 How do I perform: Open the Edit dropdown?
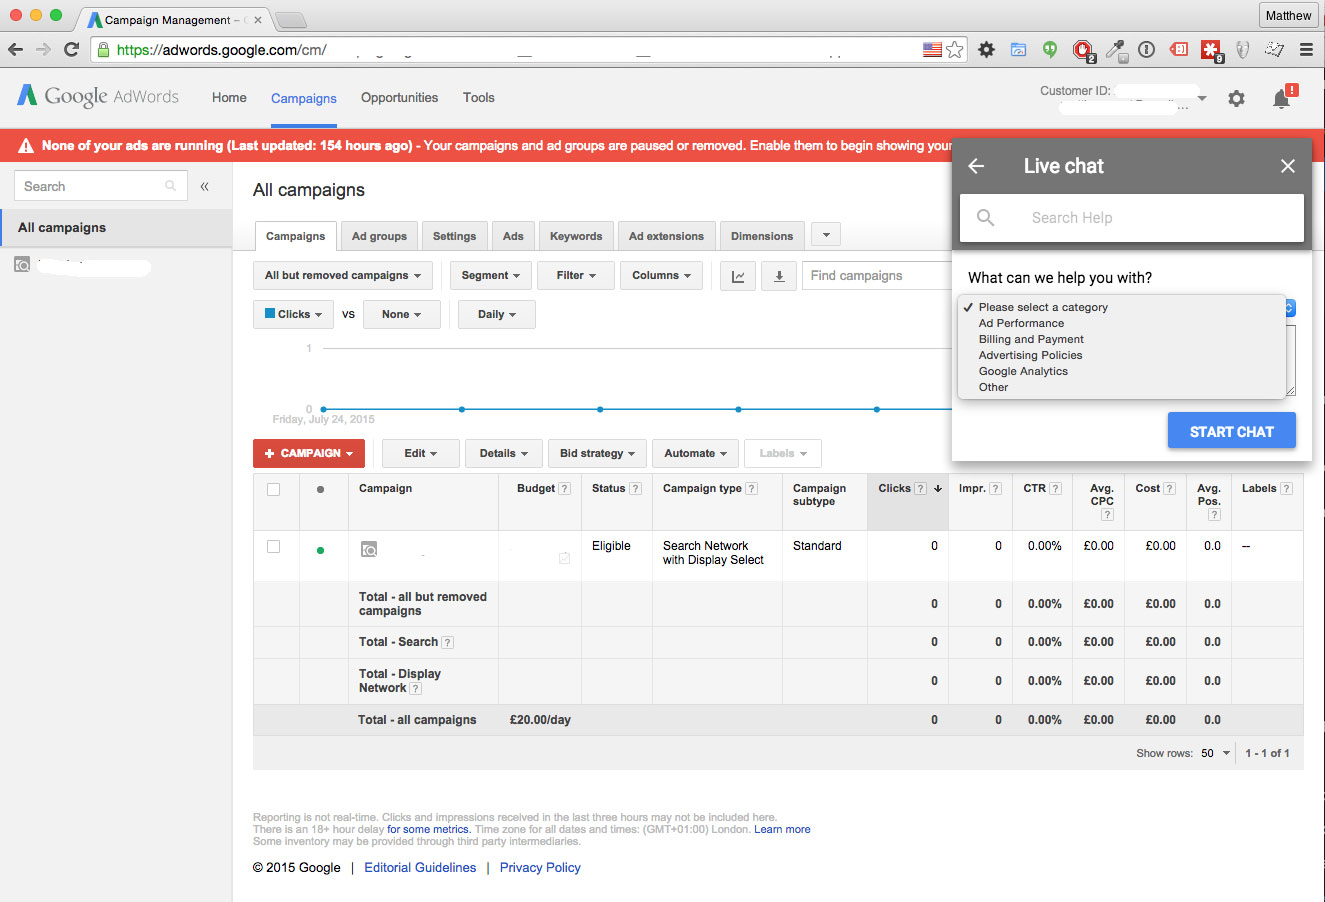coord(421,454)
